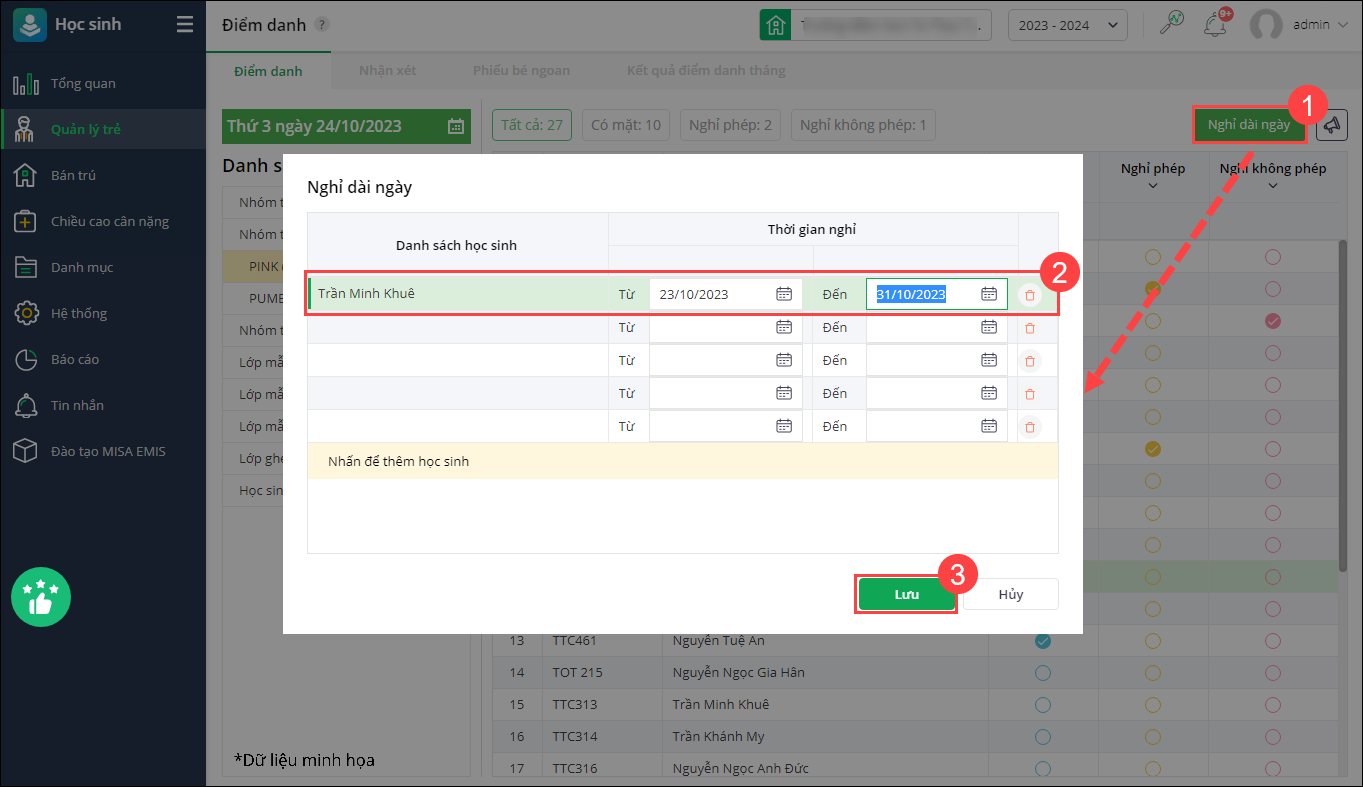Click the thumbs-up feedback icon
This screenshot has height=787, width=1363.
pos(41,598)
